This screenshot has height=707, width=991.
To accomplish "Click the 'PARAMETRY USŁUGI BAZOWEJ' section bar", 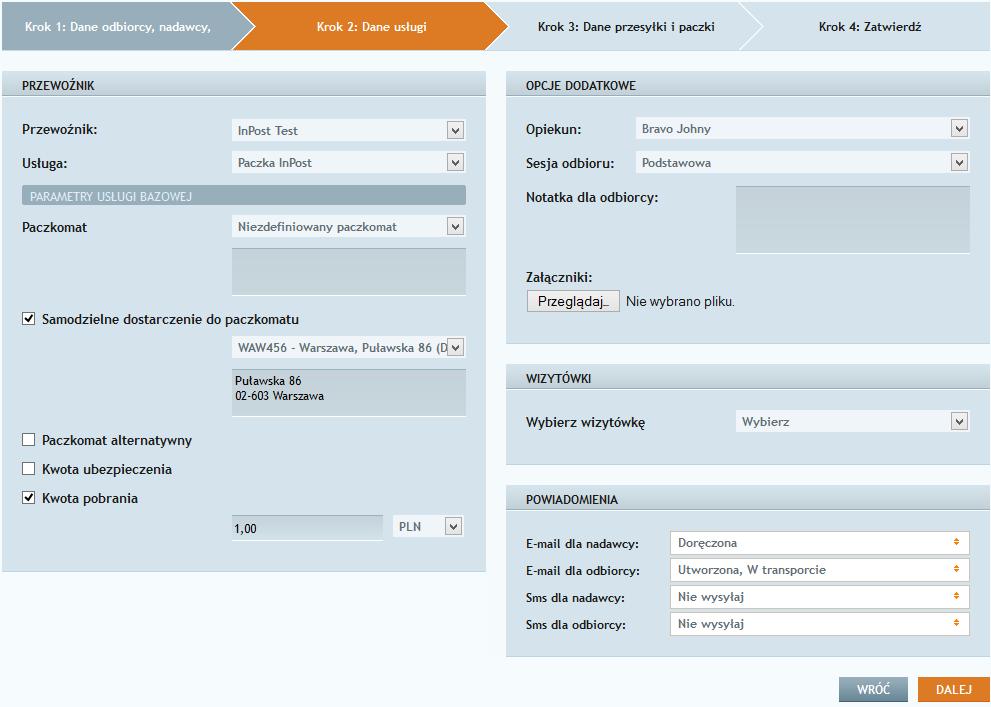I will coord(244,195).
